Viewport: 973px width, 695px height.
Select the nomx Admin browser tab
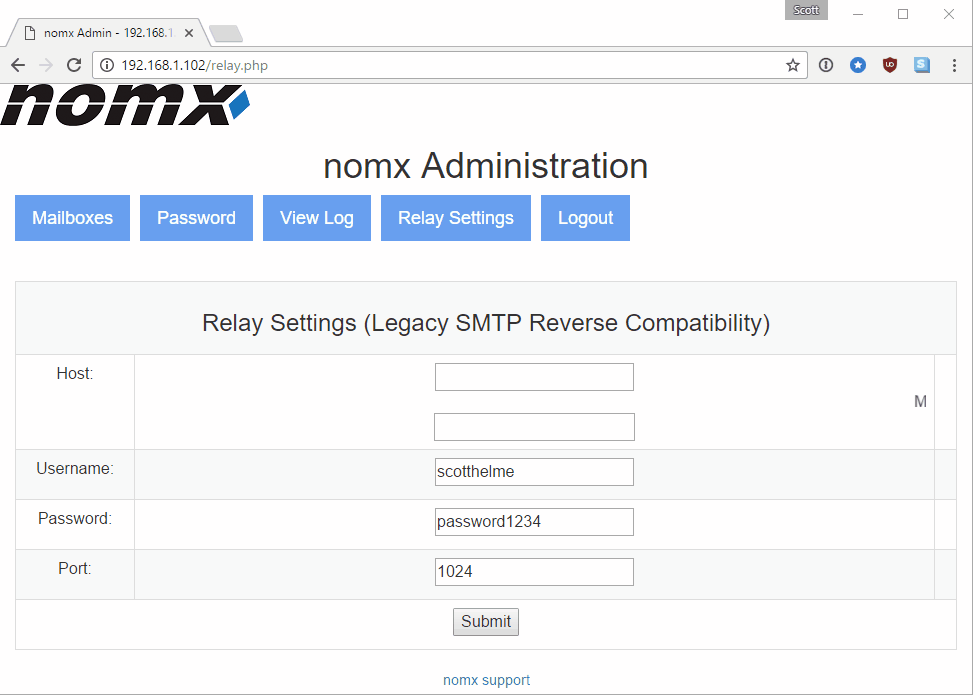click(x=109, y=33)
